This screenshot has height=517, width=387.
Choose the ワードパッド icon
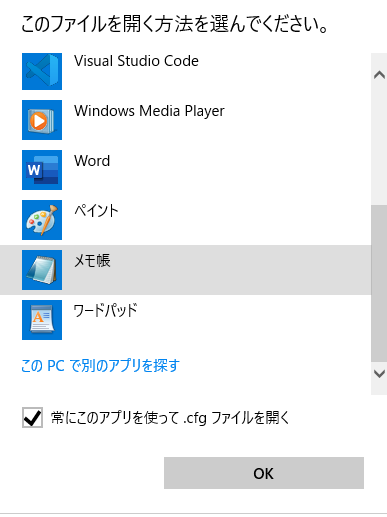[42, 320]
